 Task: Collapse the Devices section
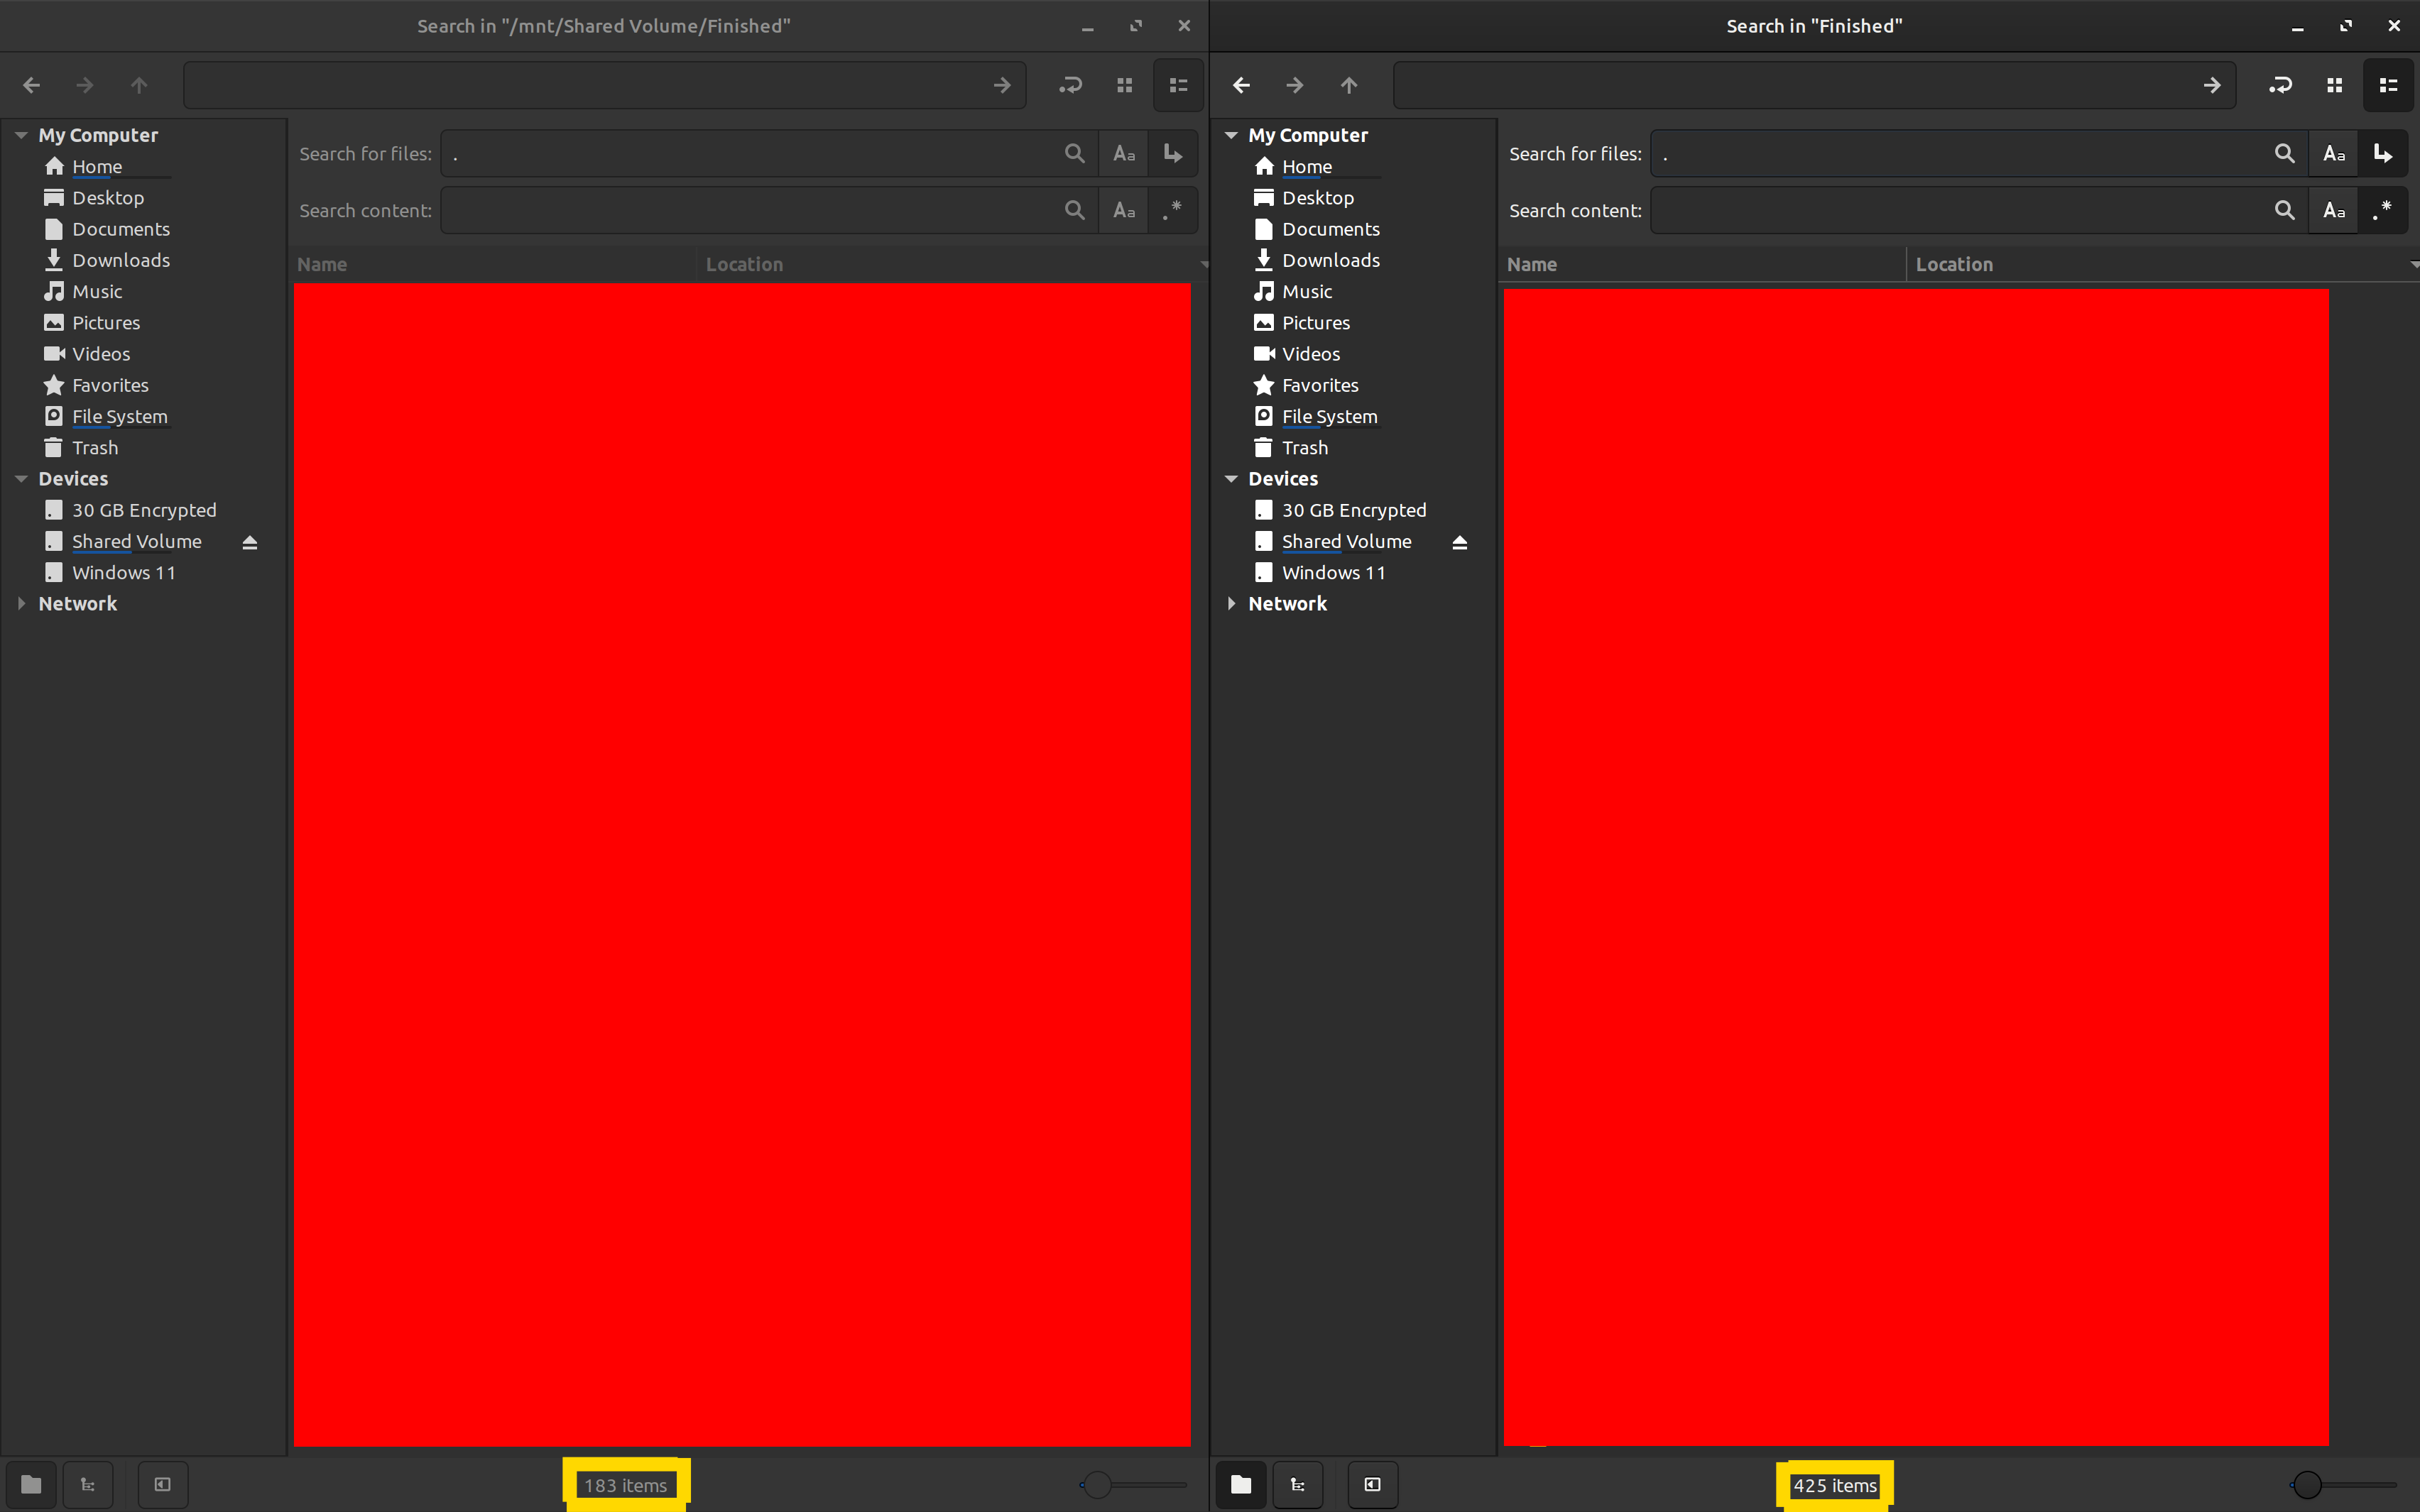22,479
